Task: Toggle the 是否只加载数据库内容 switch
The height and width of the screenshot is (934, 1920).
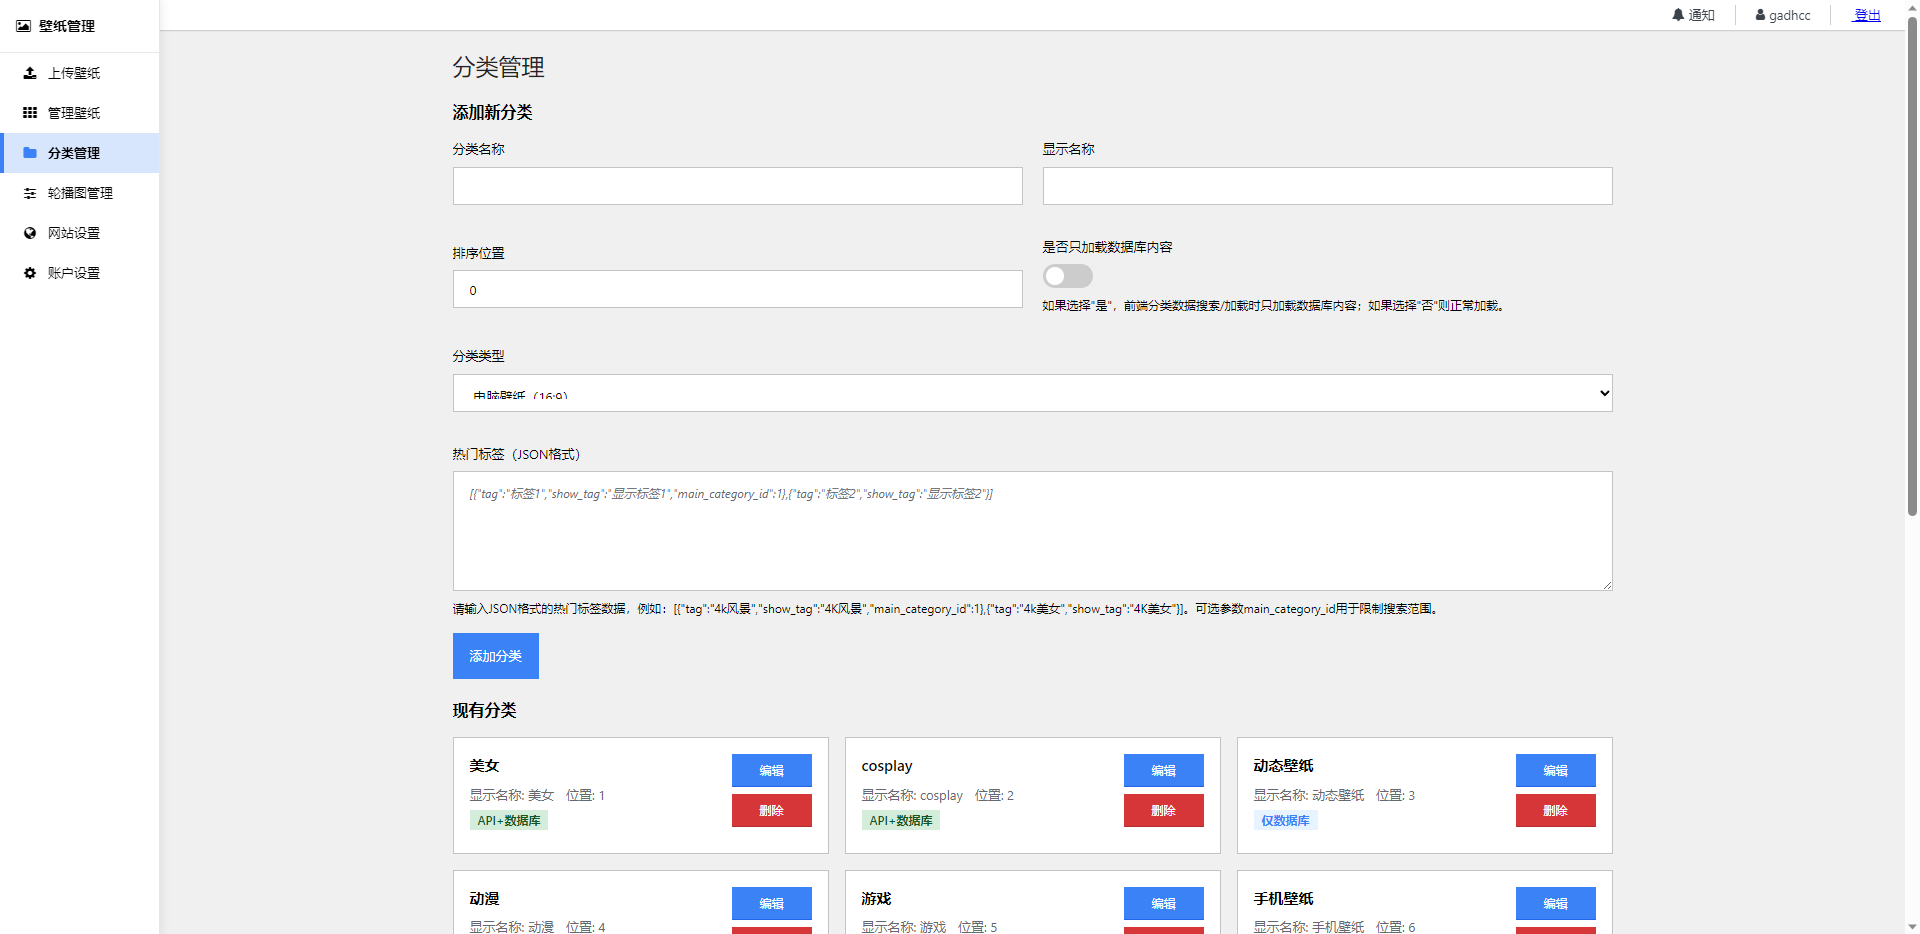Action: point(1067,276)
